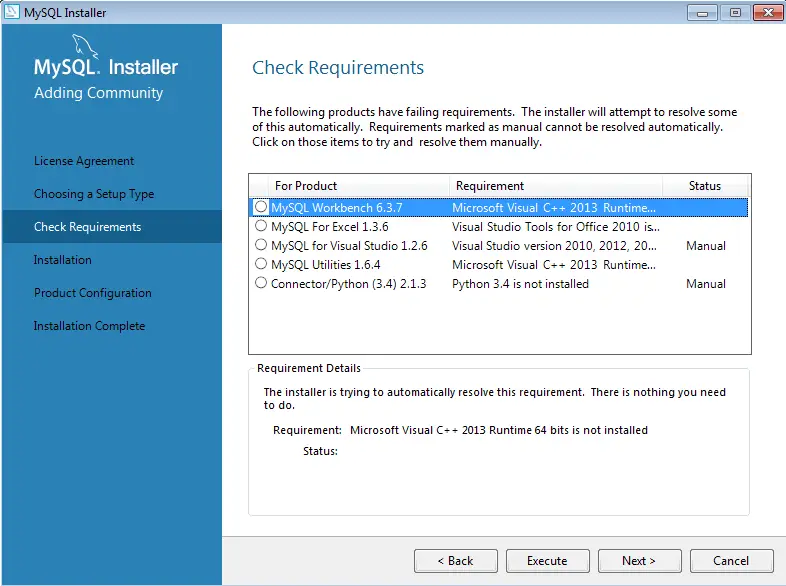The image size is (786, 586).
Task: Go to the Choosing a Setup Type step
Action: [x=94, y=194]
